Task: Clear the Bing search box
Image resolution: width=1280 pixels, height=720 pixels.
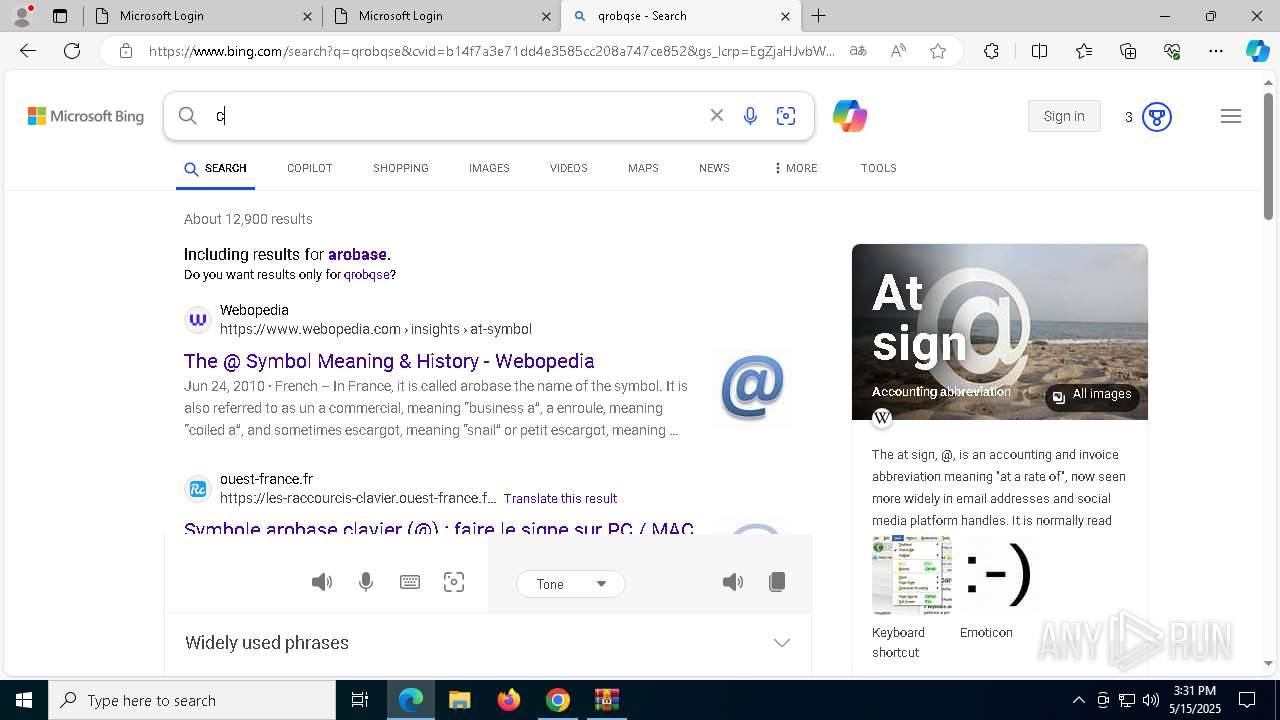Action: pyautogui.click(x=717, y=116)
